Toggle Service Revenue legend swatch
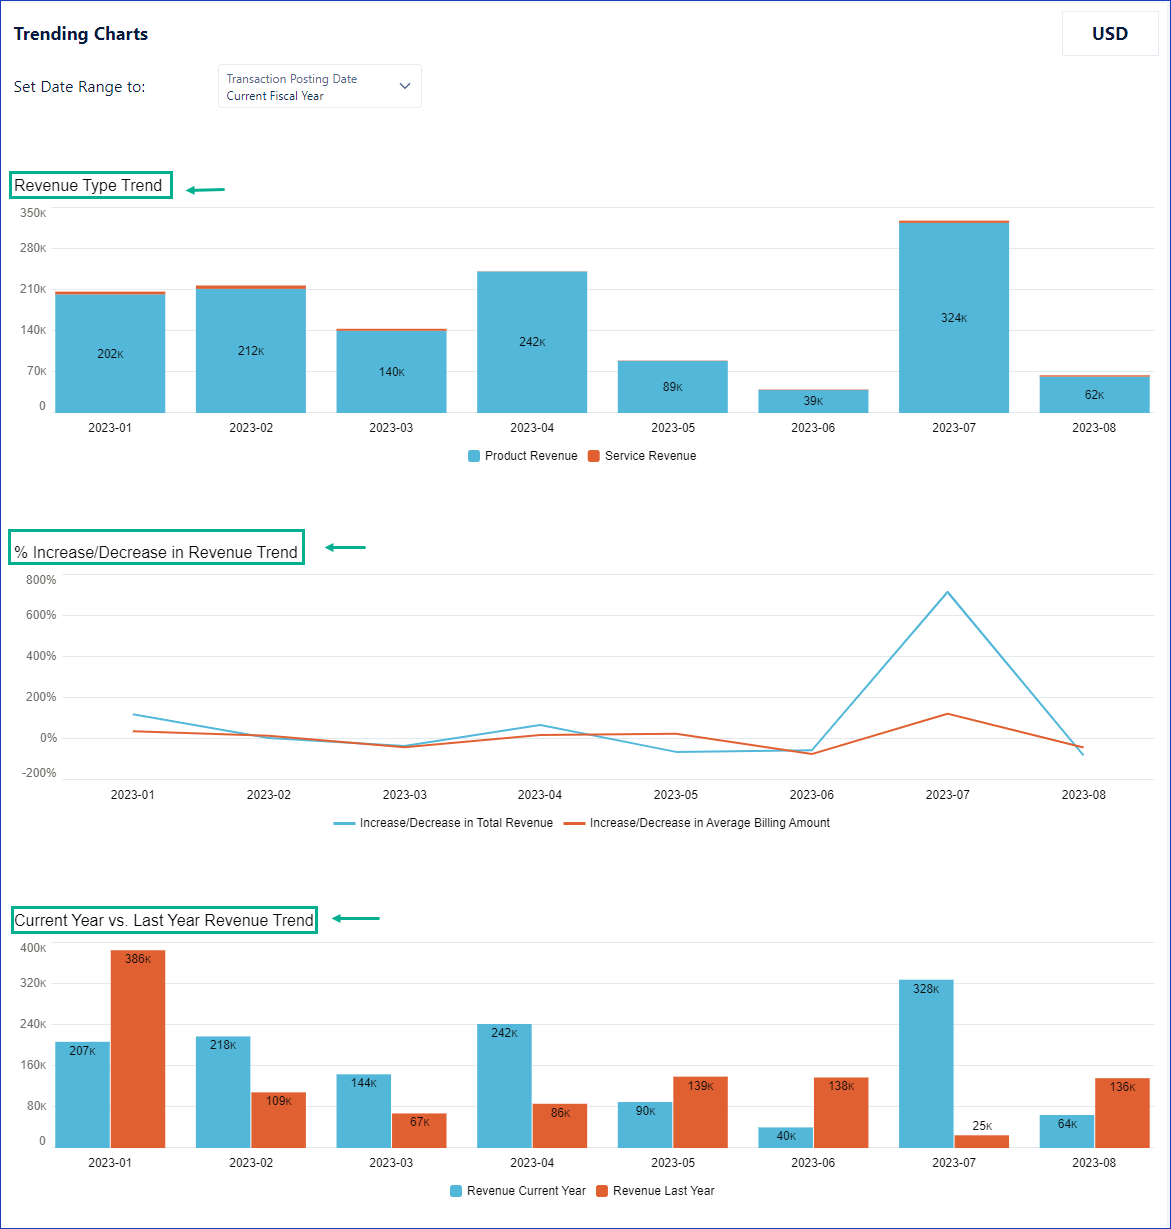This screenshot has height=1229, width=1171. click(594, 456)
